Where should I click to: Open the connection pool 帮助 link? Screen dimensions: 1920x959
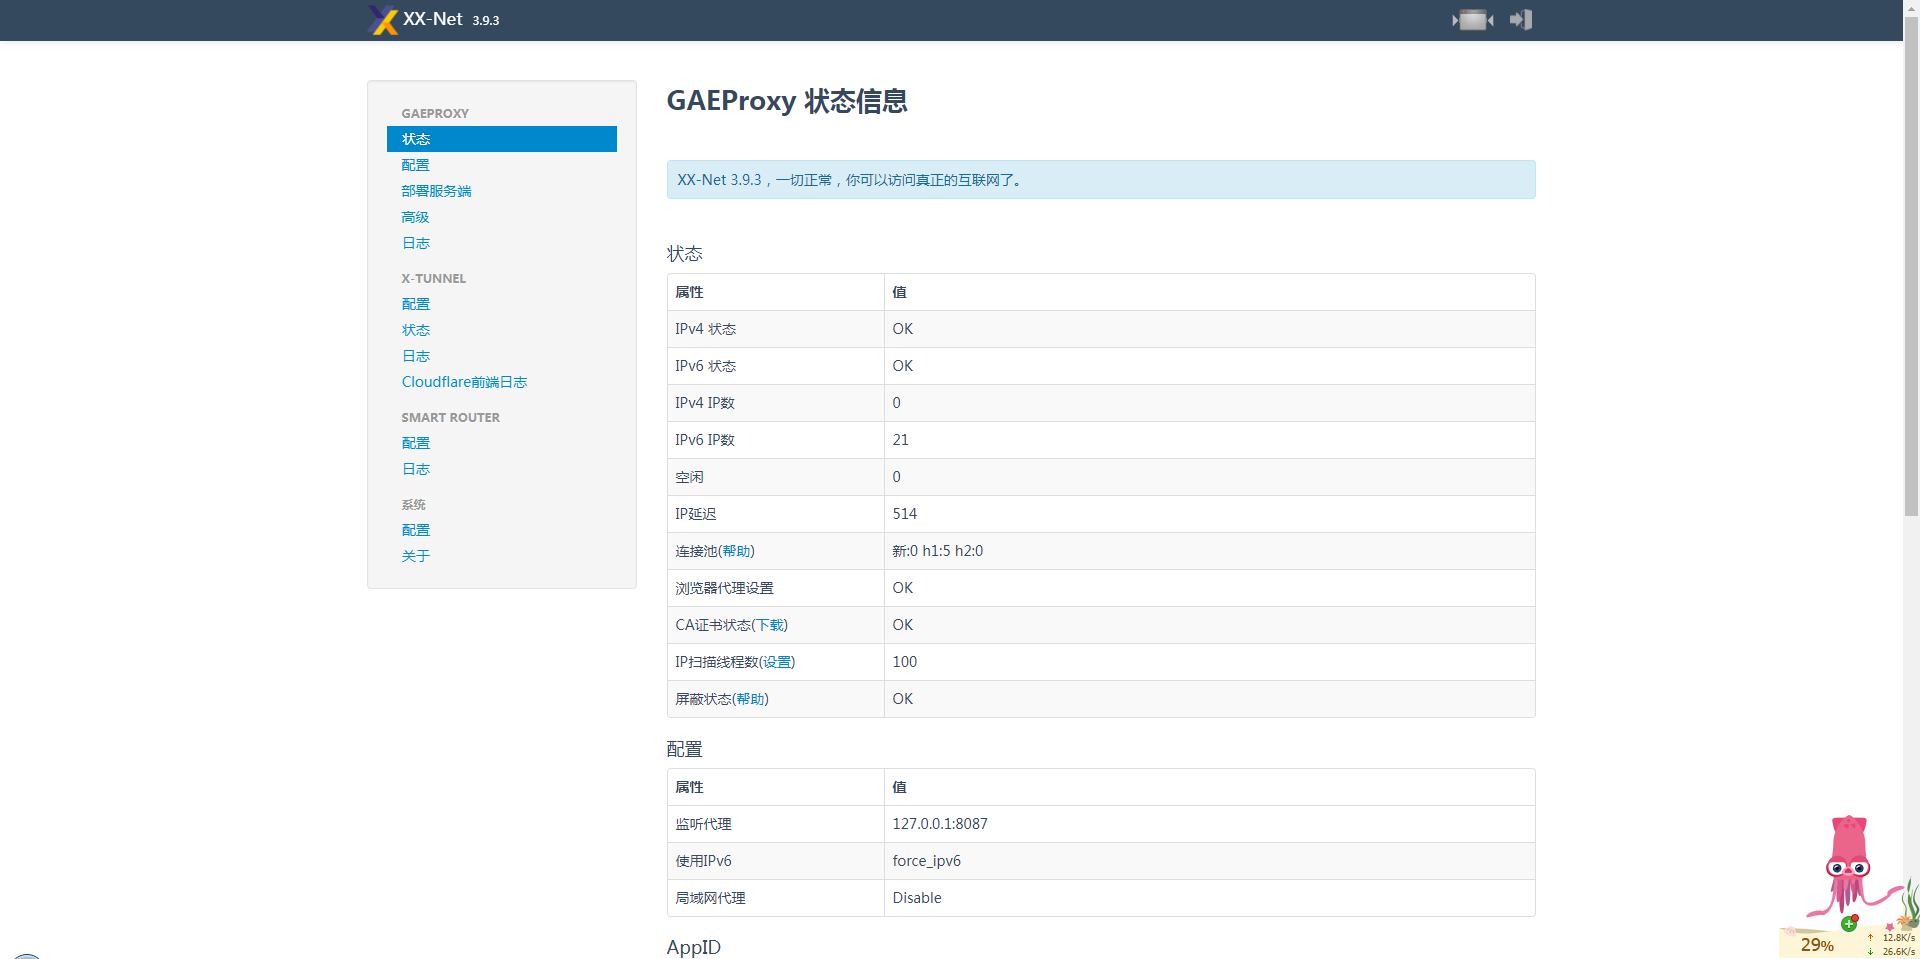[x=737, y=551]
